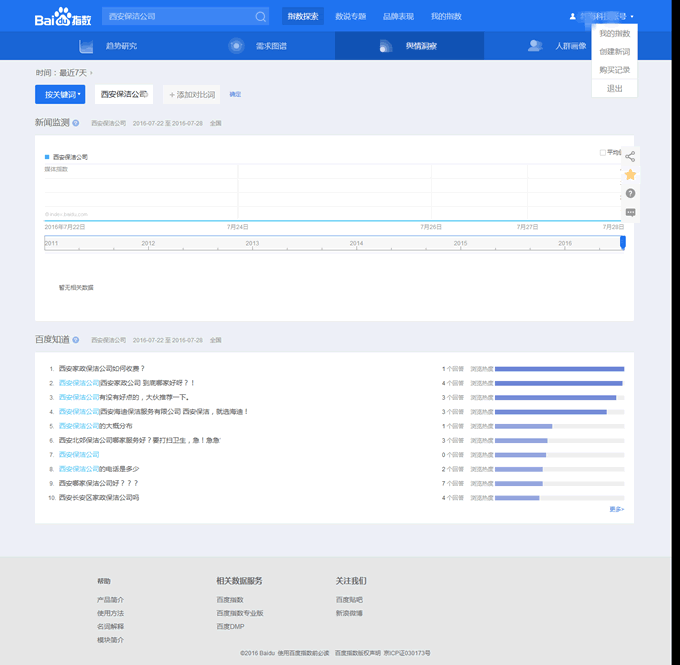Open footer link 使用方法
680x665 pixels.
tap(110, 613)
